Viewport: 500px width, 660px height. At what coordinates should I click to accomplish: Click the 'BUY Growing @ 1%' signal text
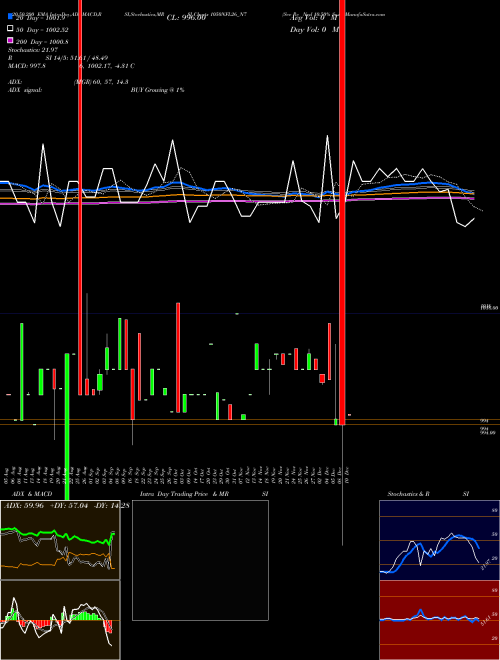point(157,90)
